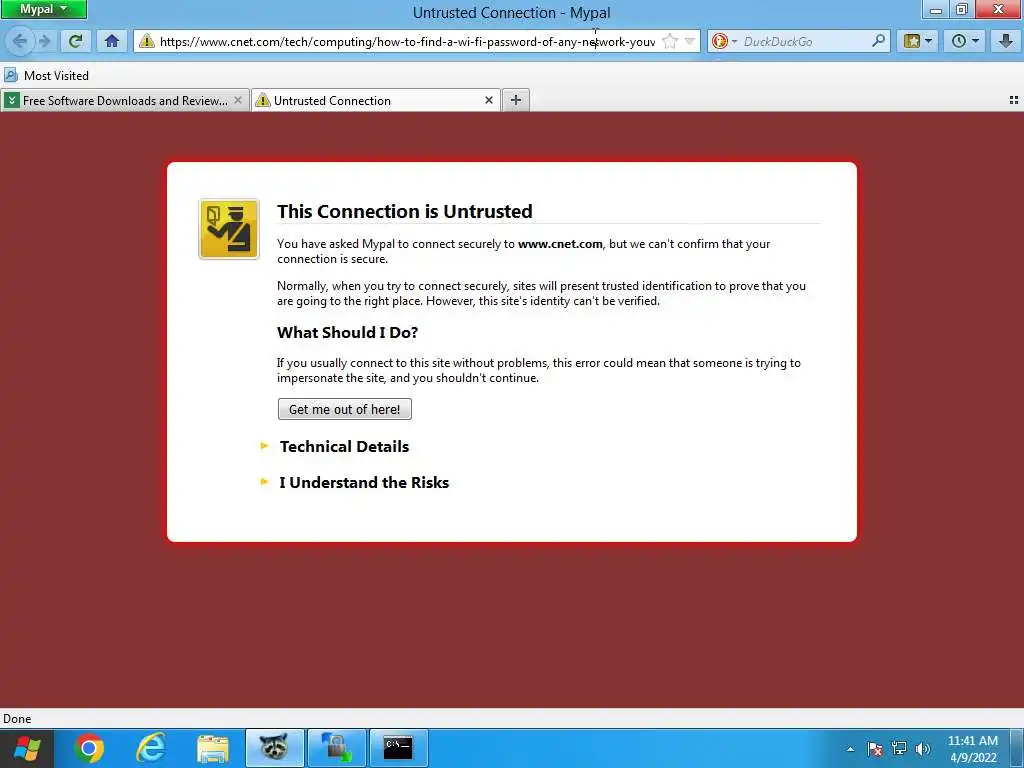The image size is (1024, 768).
Task: Open the history clock button
Action: [x=965, y=41]
